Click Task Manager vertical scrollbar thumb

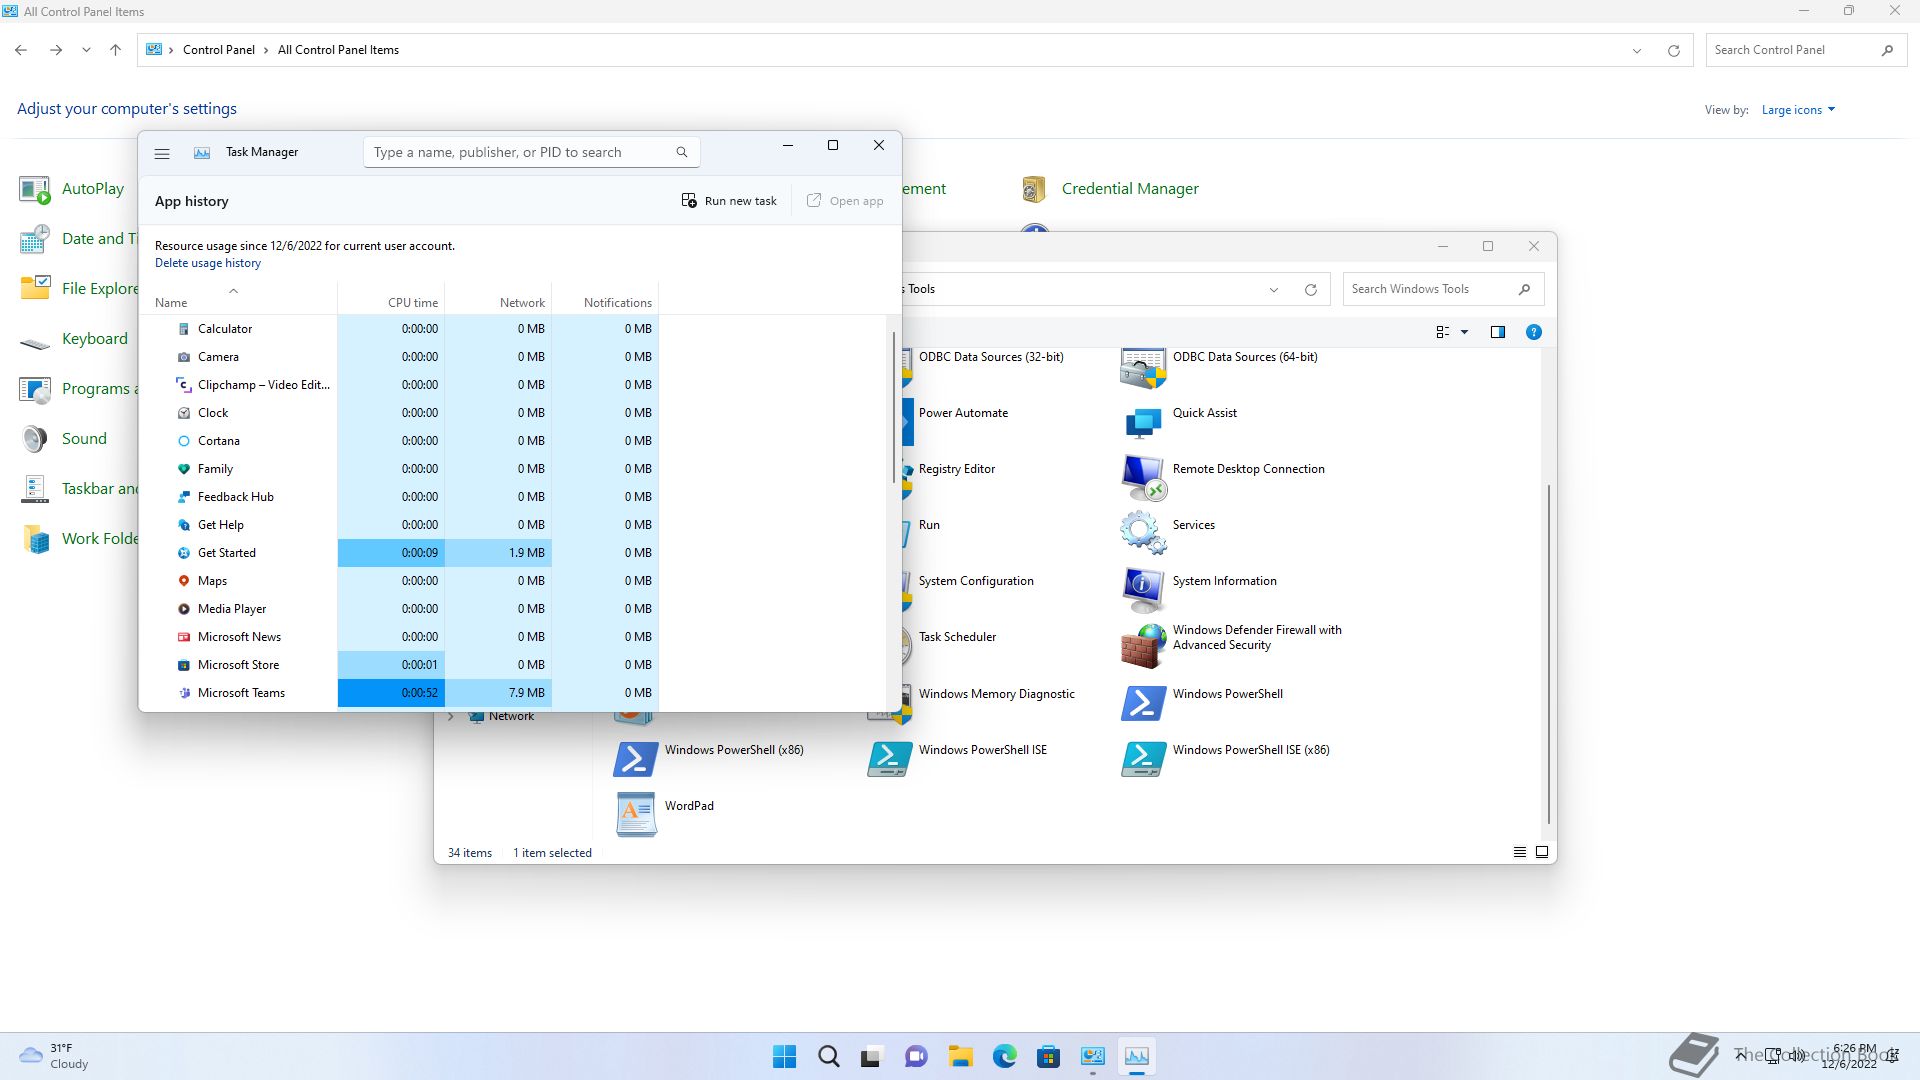coord(893,407)
